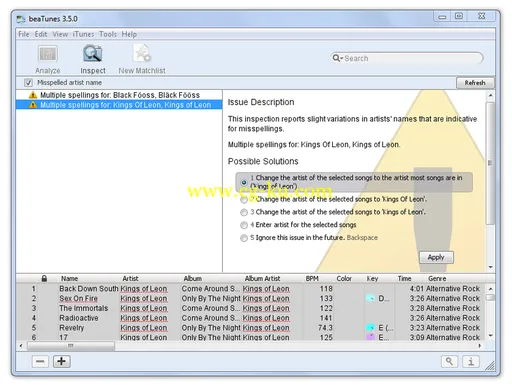Click the magnifier button at bottom right
The height and width of the screenshot is (389, 512).
pos(449,361)
